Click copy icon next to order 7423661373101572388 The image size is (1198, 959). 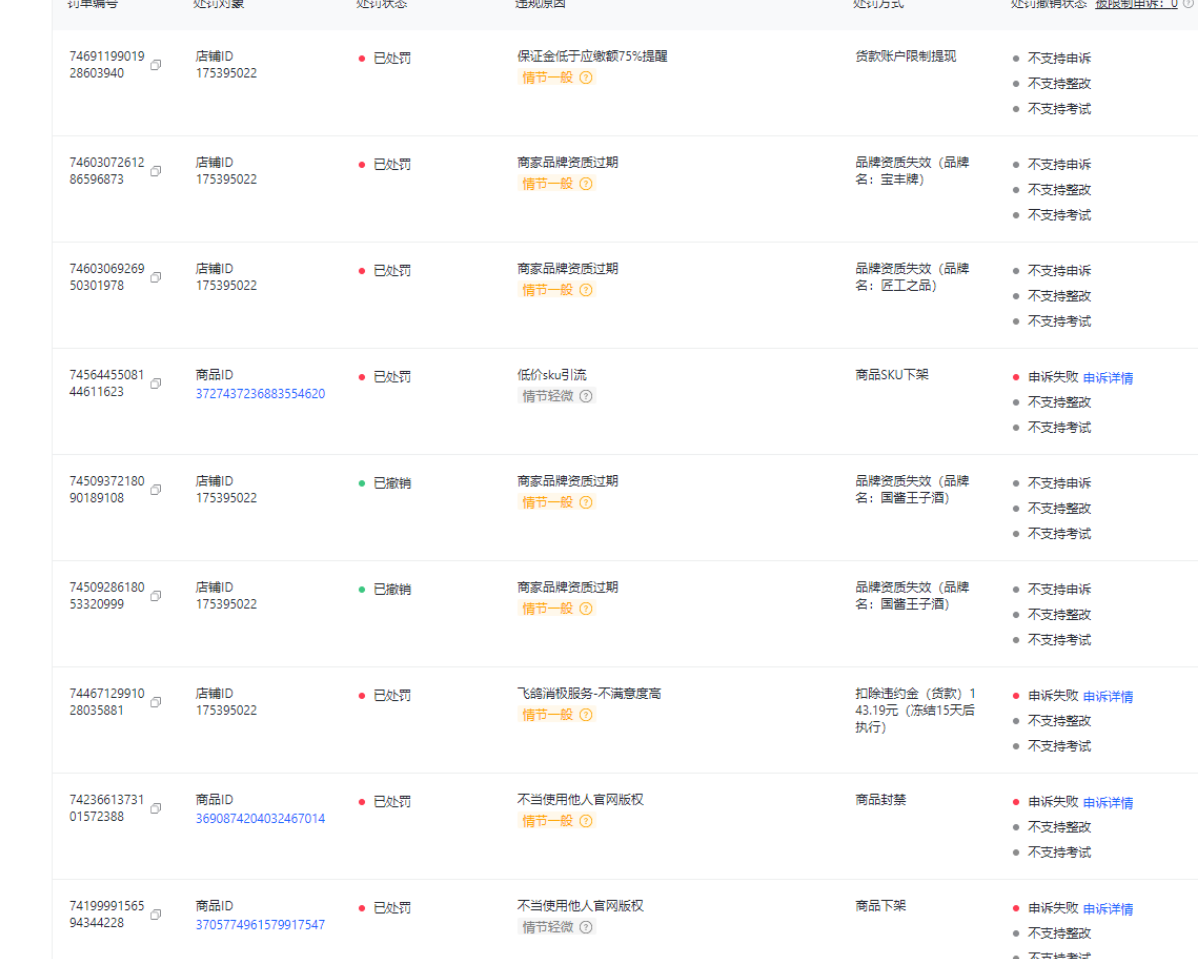click(156, 808)
